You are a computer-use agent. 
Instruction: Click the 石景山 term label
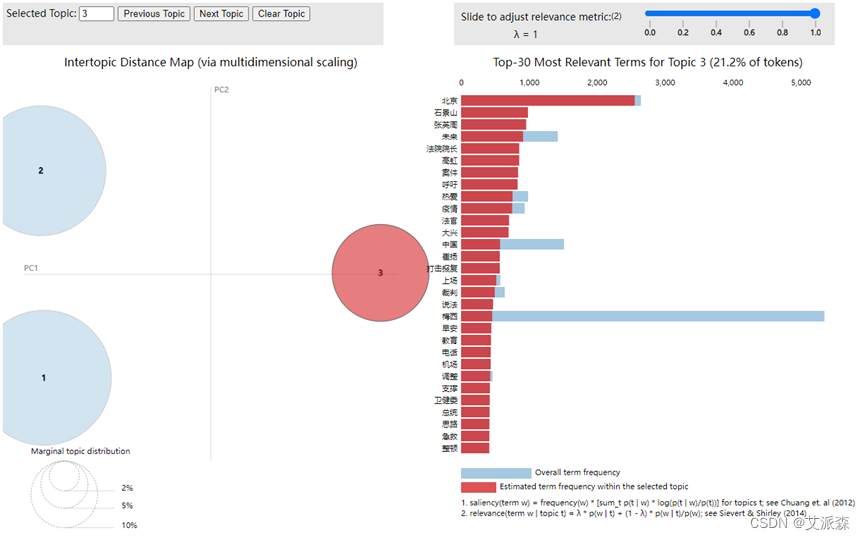click(x=446, y=113)
